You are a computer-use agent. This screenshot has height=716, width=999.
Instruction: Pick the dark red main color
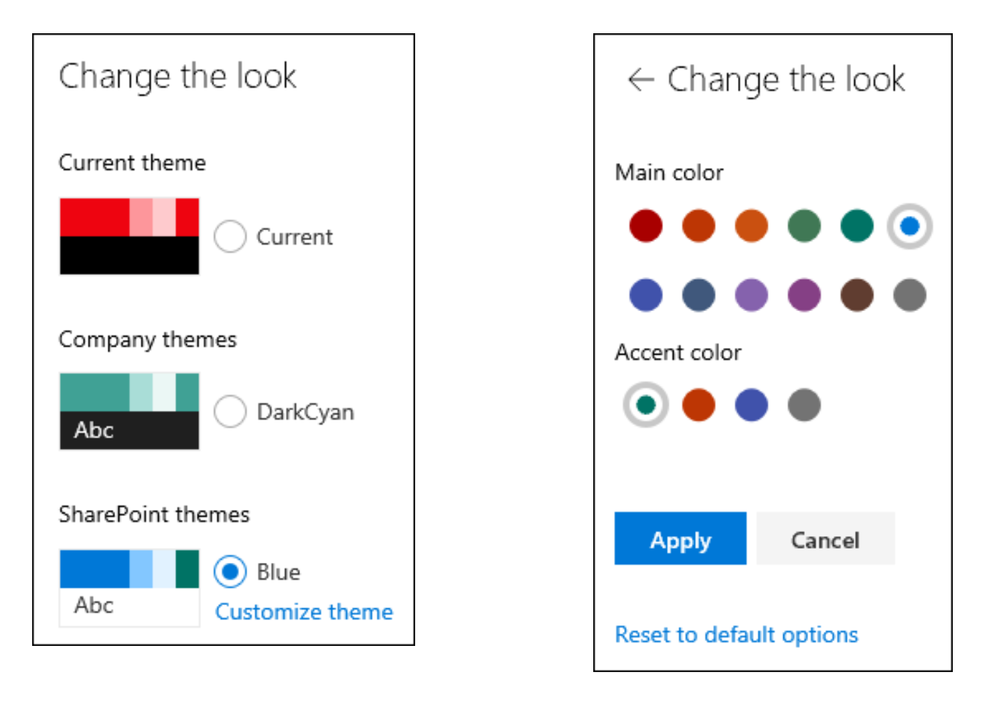[645, 226]
